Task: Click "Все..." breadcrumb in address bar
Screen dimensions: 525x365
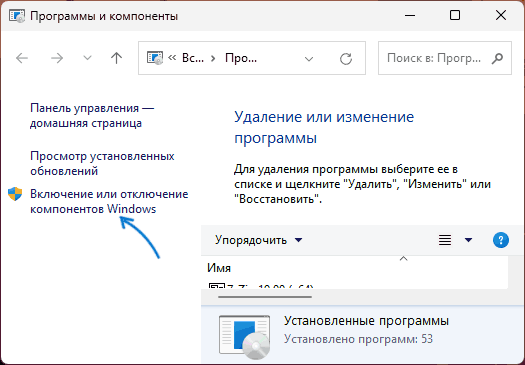Action: [x=193, y=58]
